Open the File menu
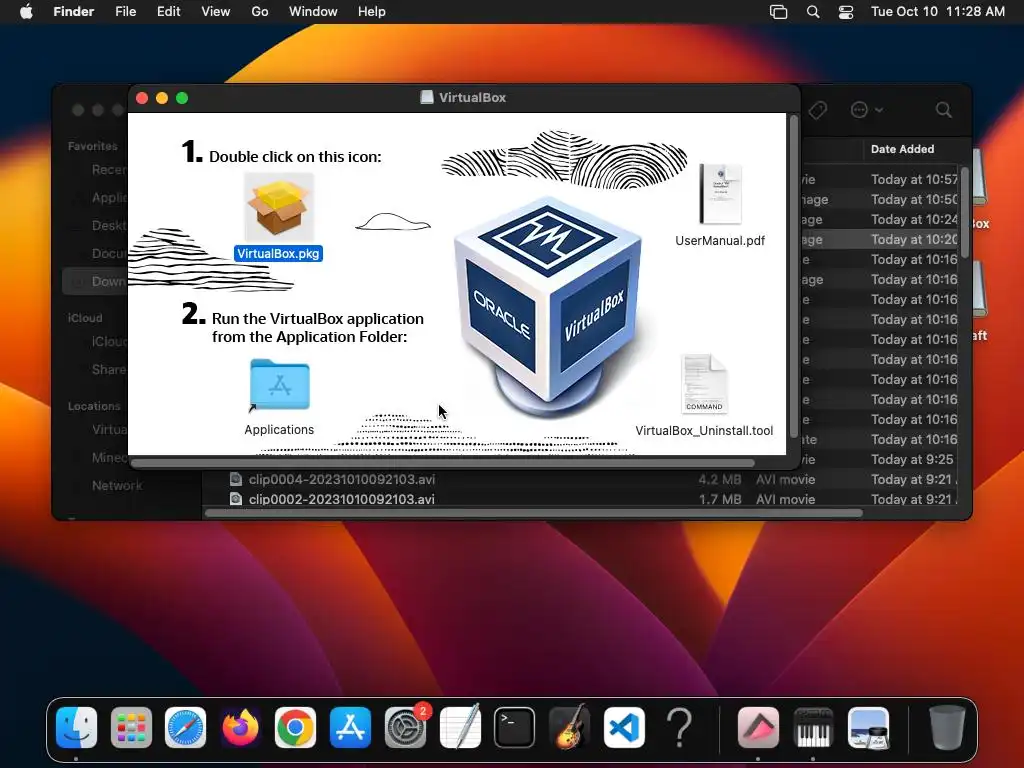 (x=125, y=12)
